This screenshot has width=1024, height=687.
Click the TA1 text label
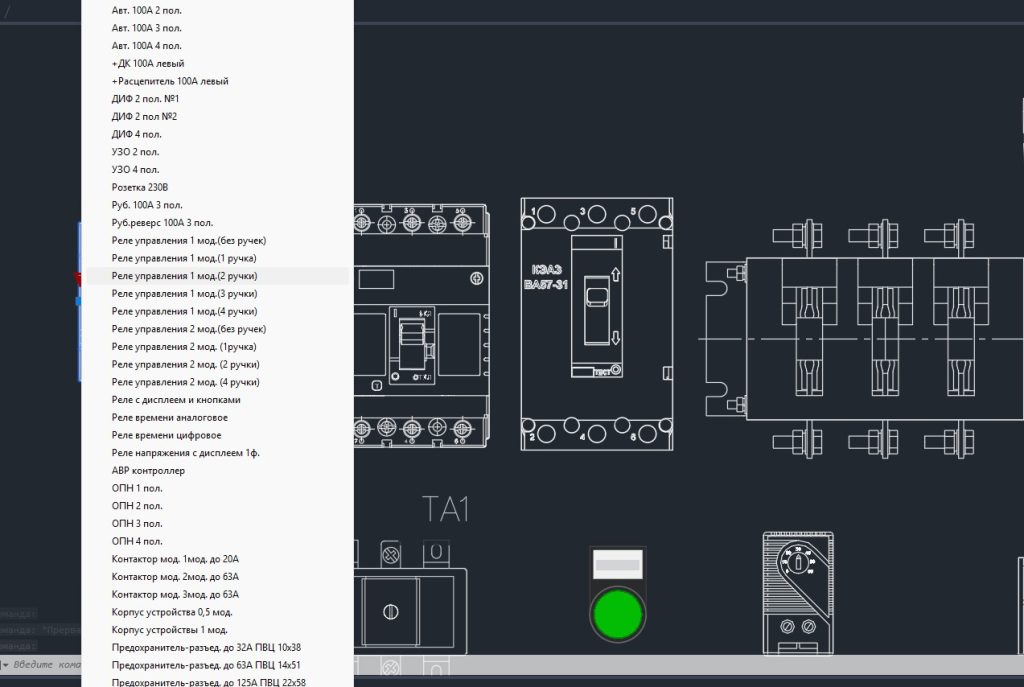click(x=445, y=509)
